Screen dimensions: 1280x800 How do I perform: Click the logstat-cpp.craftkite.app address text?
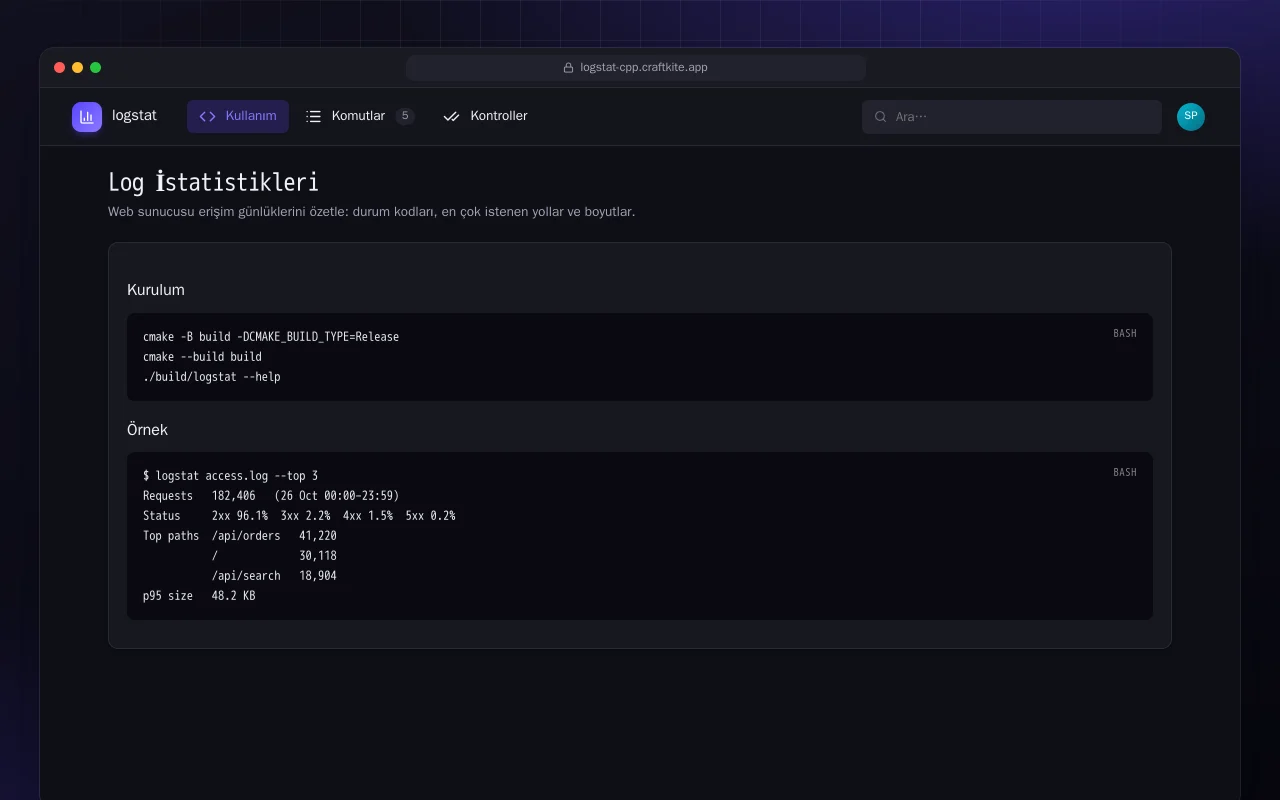[x=644, y=68]
